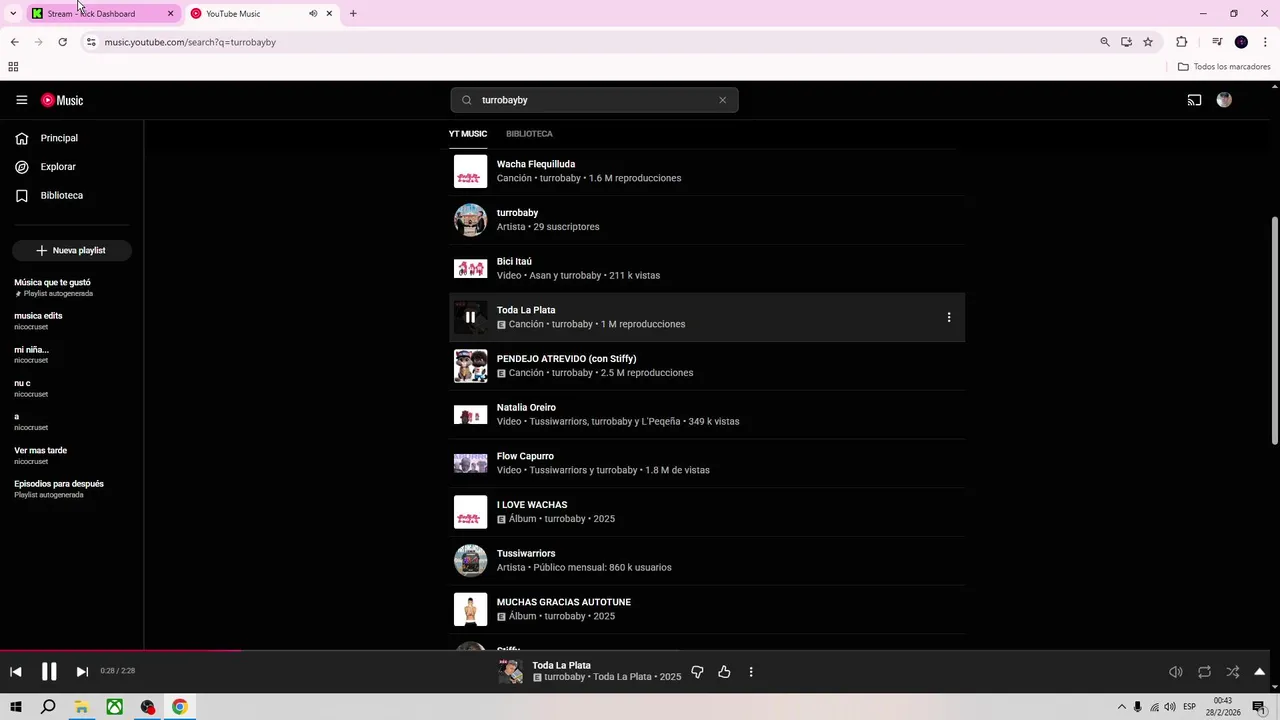Show hidden system tray icons

1121,707
